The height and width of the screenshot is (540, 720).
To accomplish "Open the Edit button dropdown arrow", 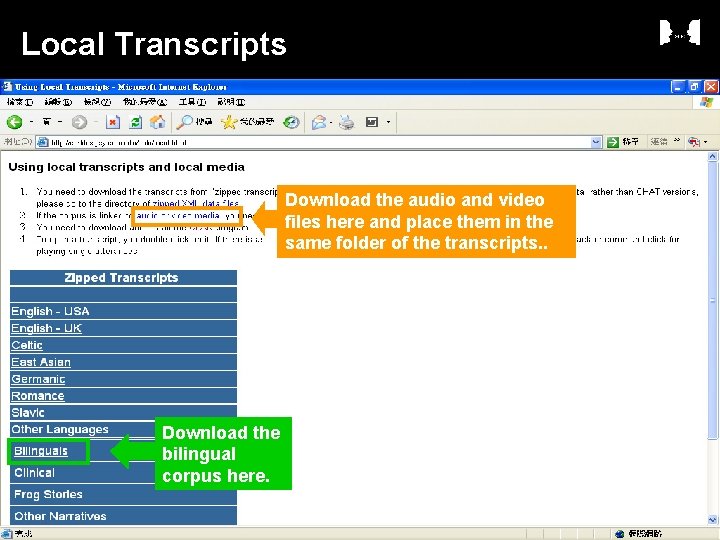I will [388, 122].
